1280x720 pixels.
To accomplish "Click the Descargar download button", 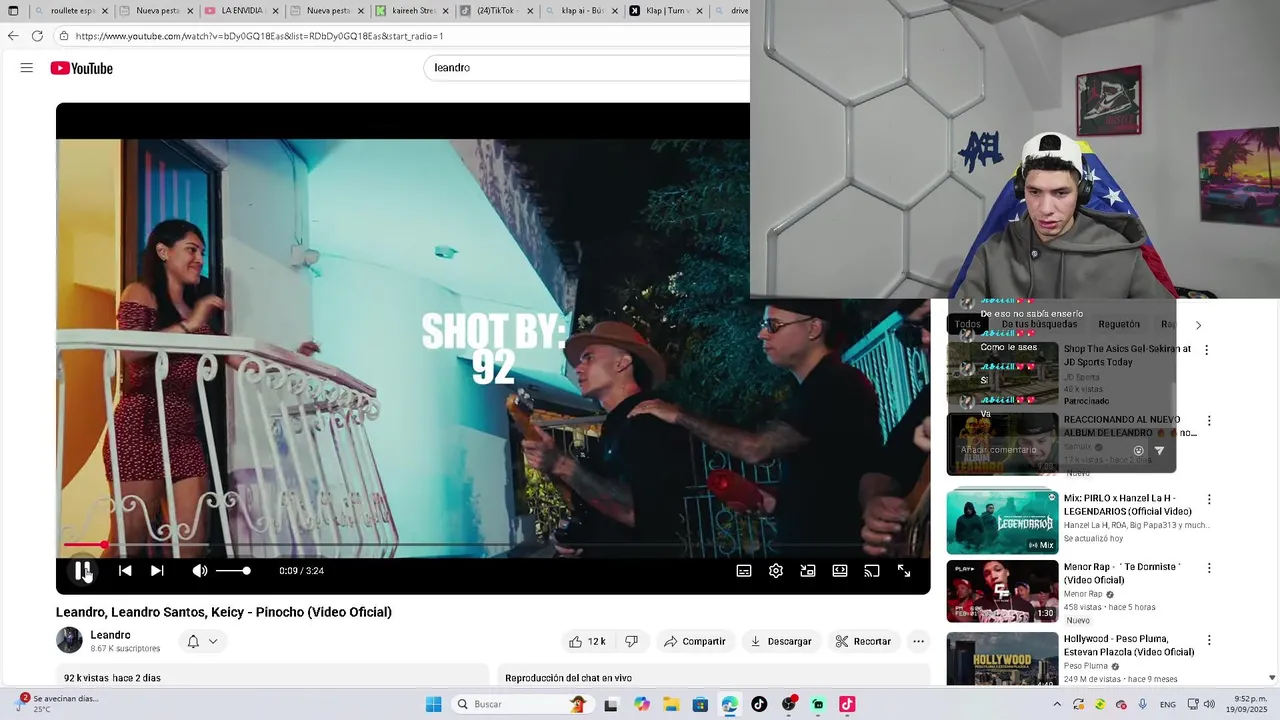I will point(781,641).
